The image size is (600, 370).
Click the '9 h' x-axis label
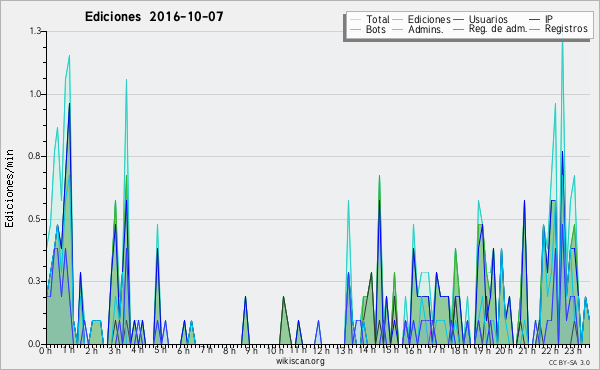point(251,351)
